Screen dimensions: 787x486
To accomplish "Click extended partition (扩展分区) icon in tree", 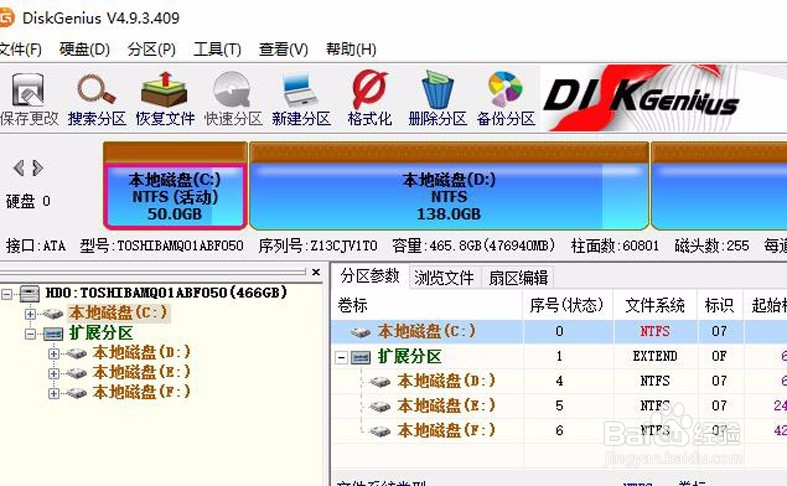I will coord(53,334).
